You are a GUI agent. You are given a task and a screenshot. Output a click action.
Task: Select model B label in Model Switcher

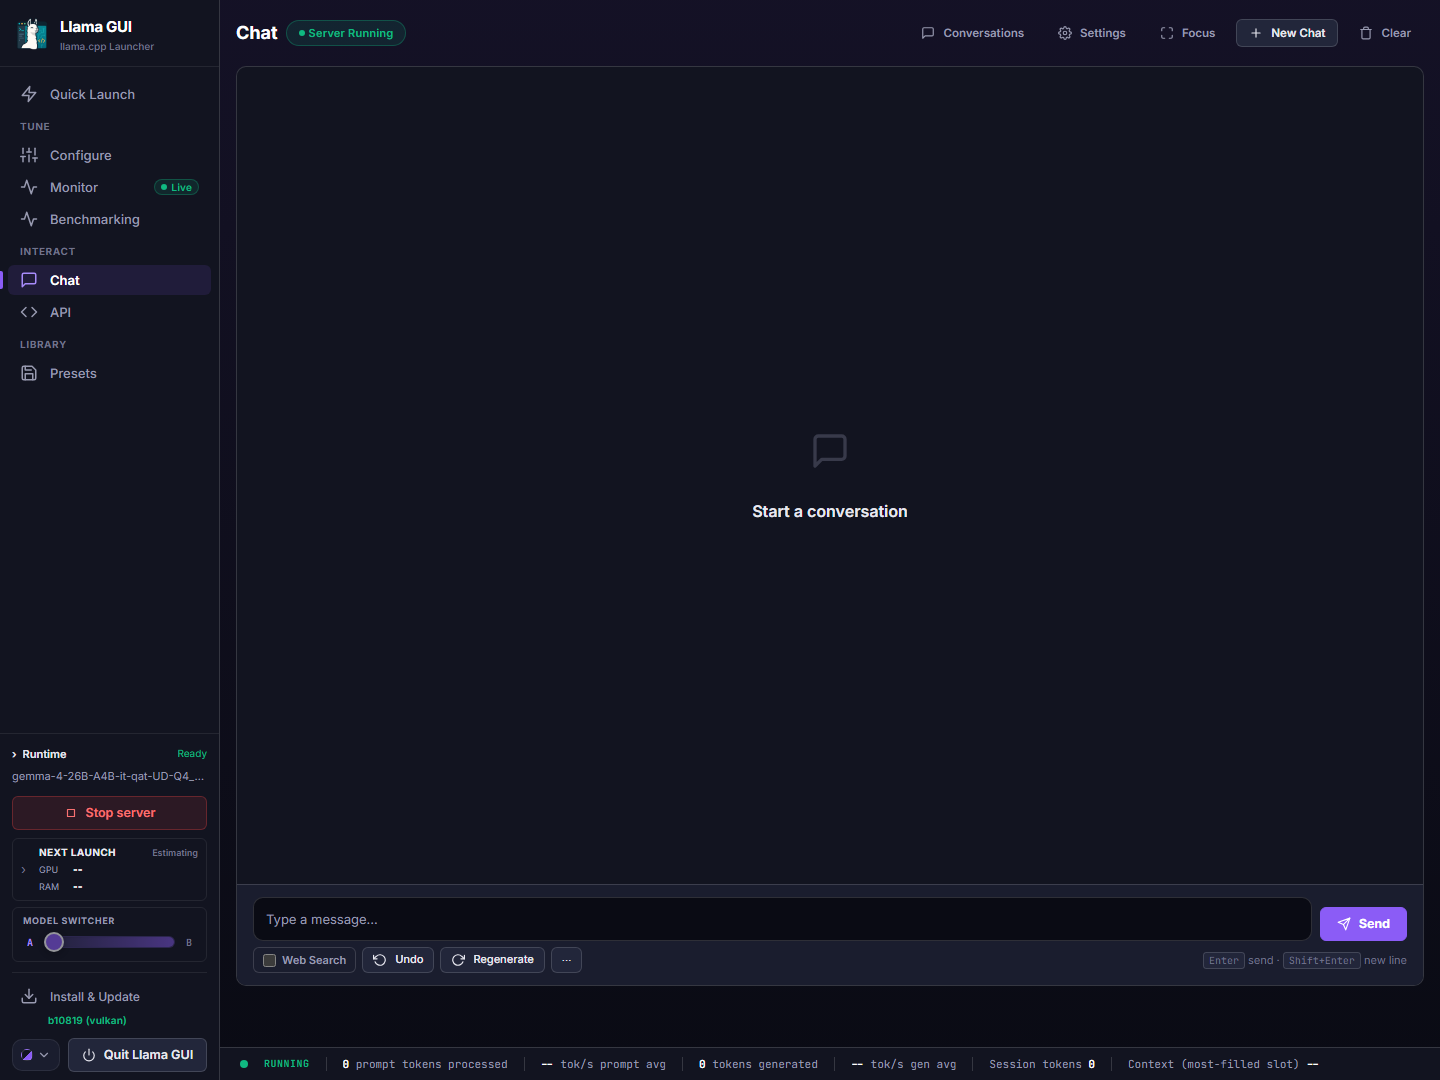[x=189, y=942]
